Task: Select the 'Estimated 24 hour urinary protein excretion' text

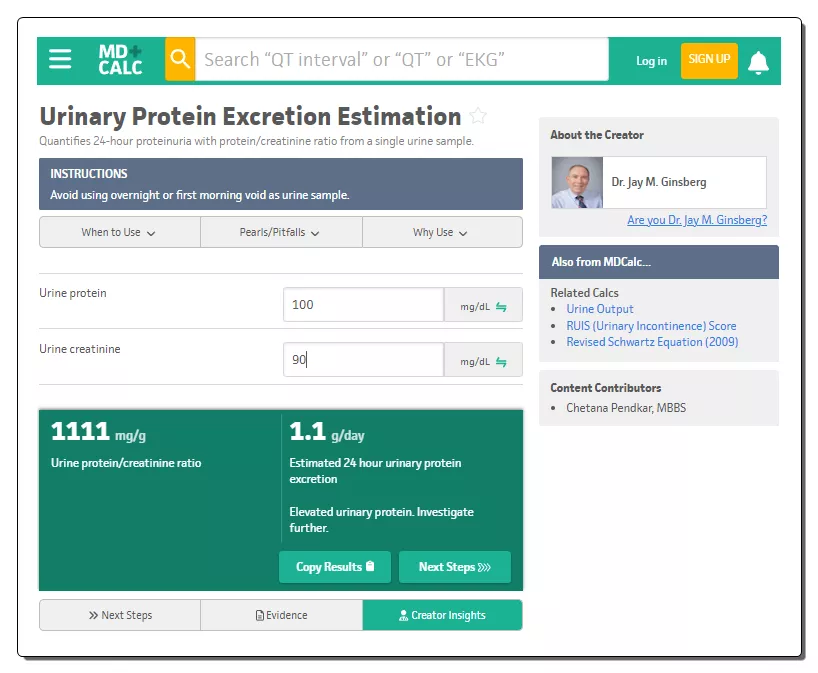Action: 375,471
